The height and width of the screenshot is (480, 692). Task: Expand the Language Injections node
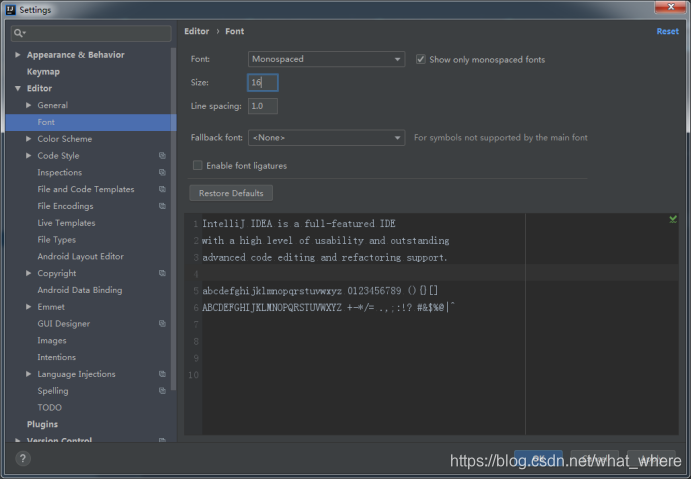click(x=28, y=374)
